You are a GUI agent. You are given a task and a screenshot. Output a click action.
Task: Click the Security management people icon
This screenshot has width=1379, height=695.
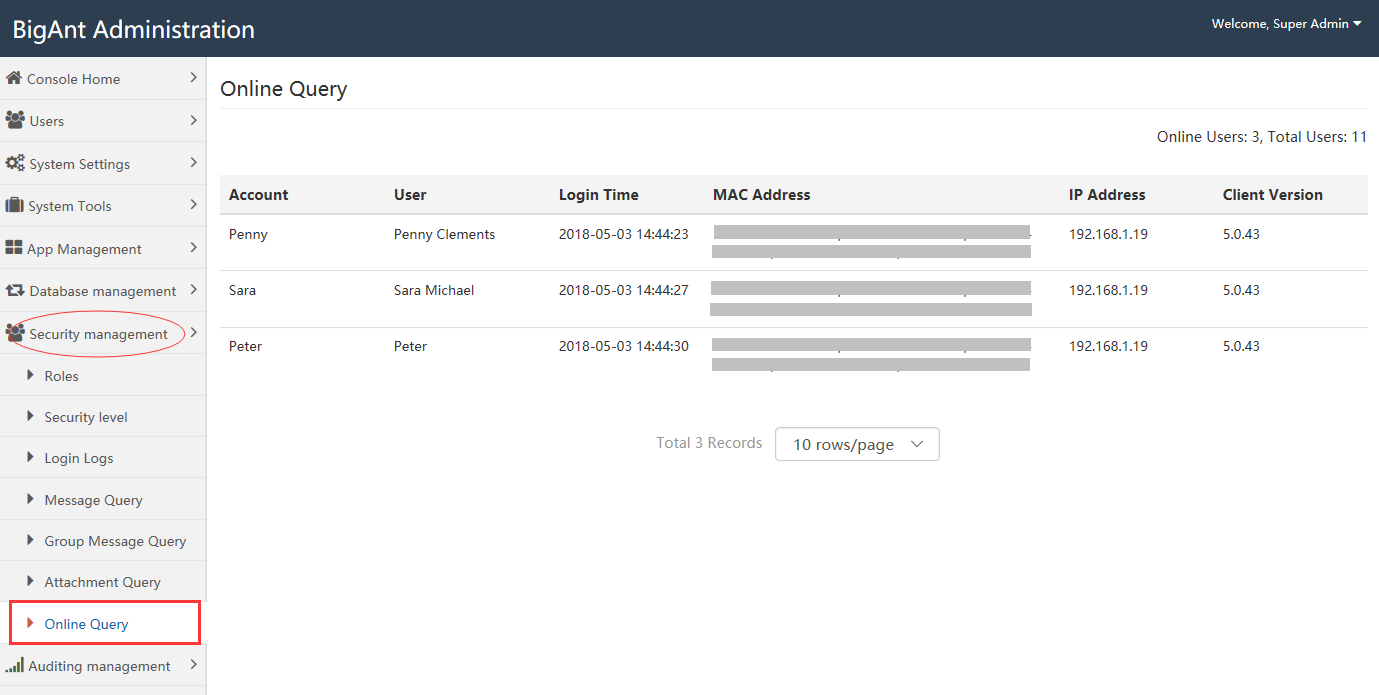[x=15, y=333]
